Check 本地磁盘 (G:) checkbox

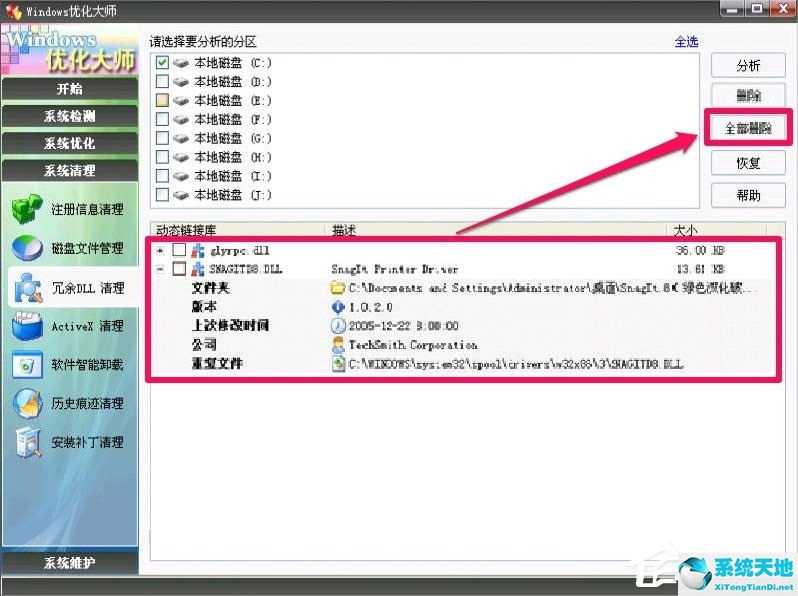pyautogui.click(x=162, y=138)
